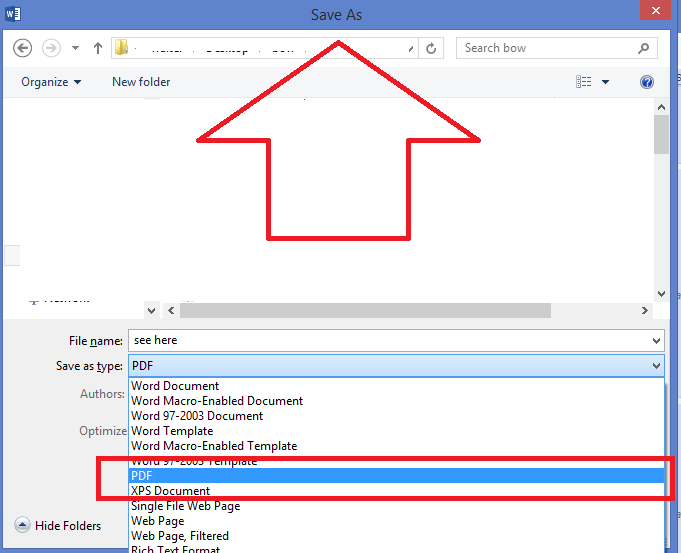The width and height of the screenshot is (681, 553).
Task: Open the File name dropdown arrow
Action: click(656, 341)
